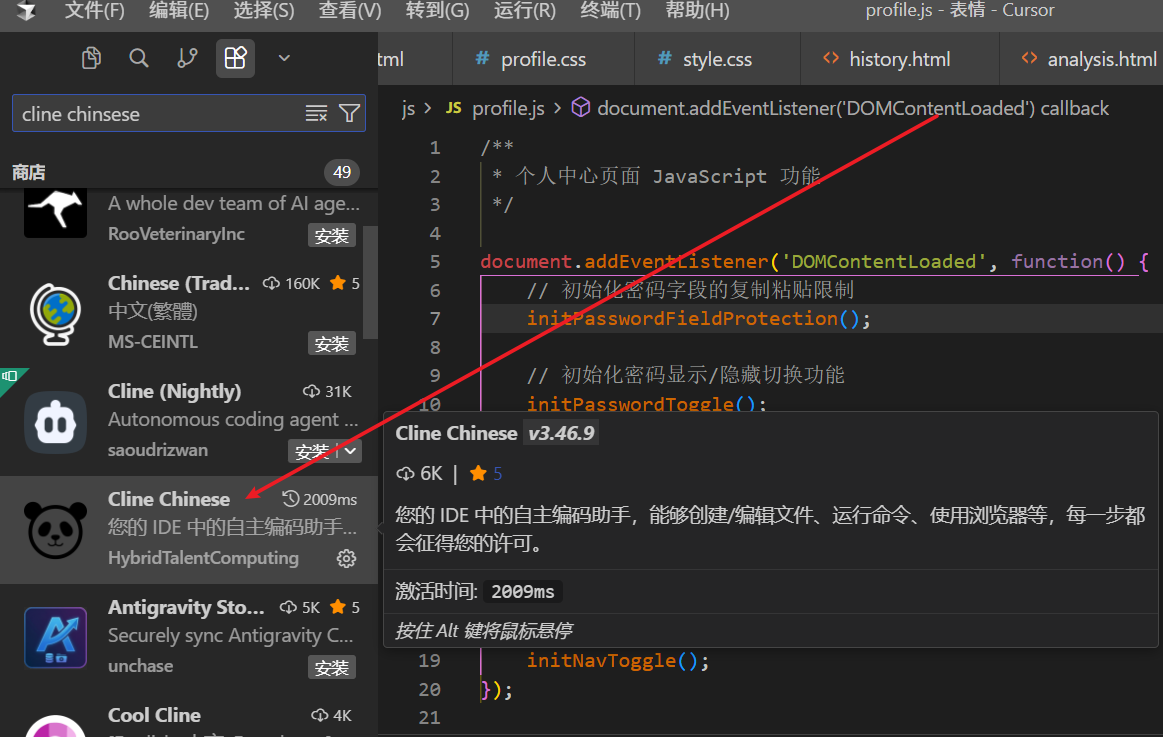Open the Explorer files view icon
1163x737 pixels.
(x=91, y=58)
